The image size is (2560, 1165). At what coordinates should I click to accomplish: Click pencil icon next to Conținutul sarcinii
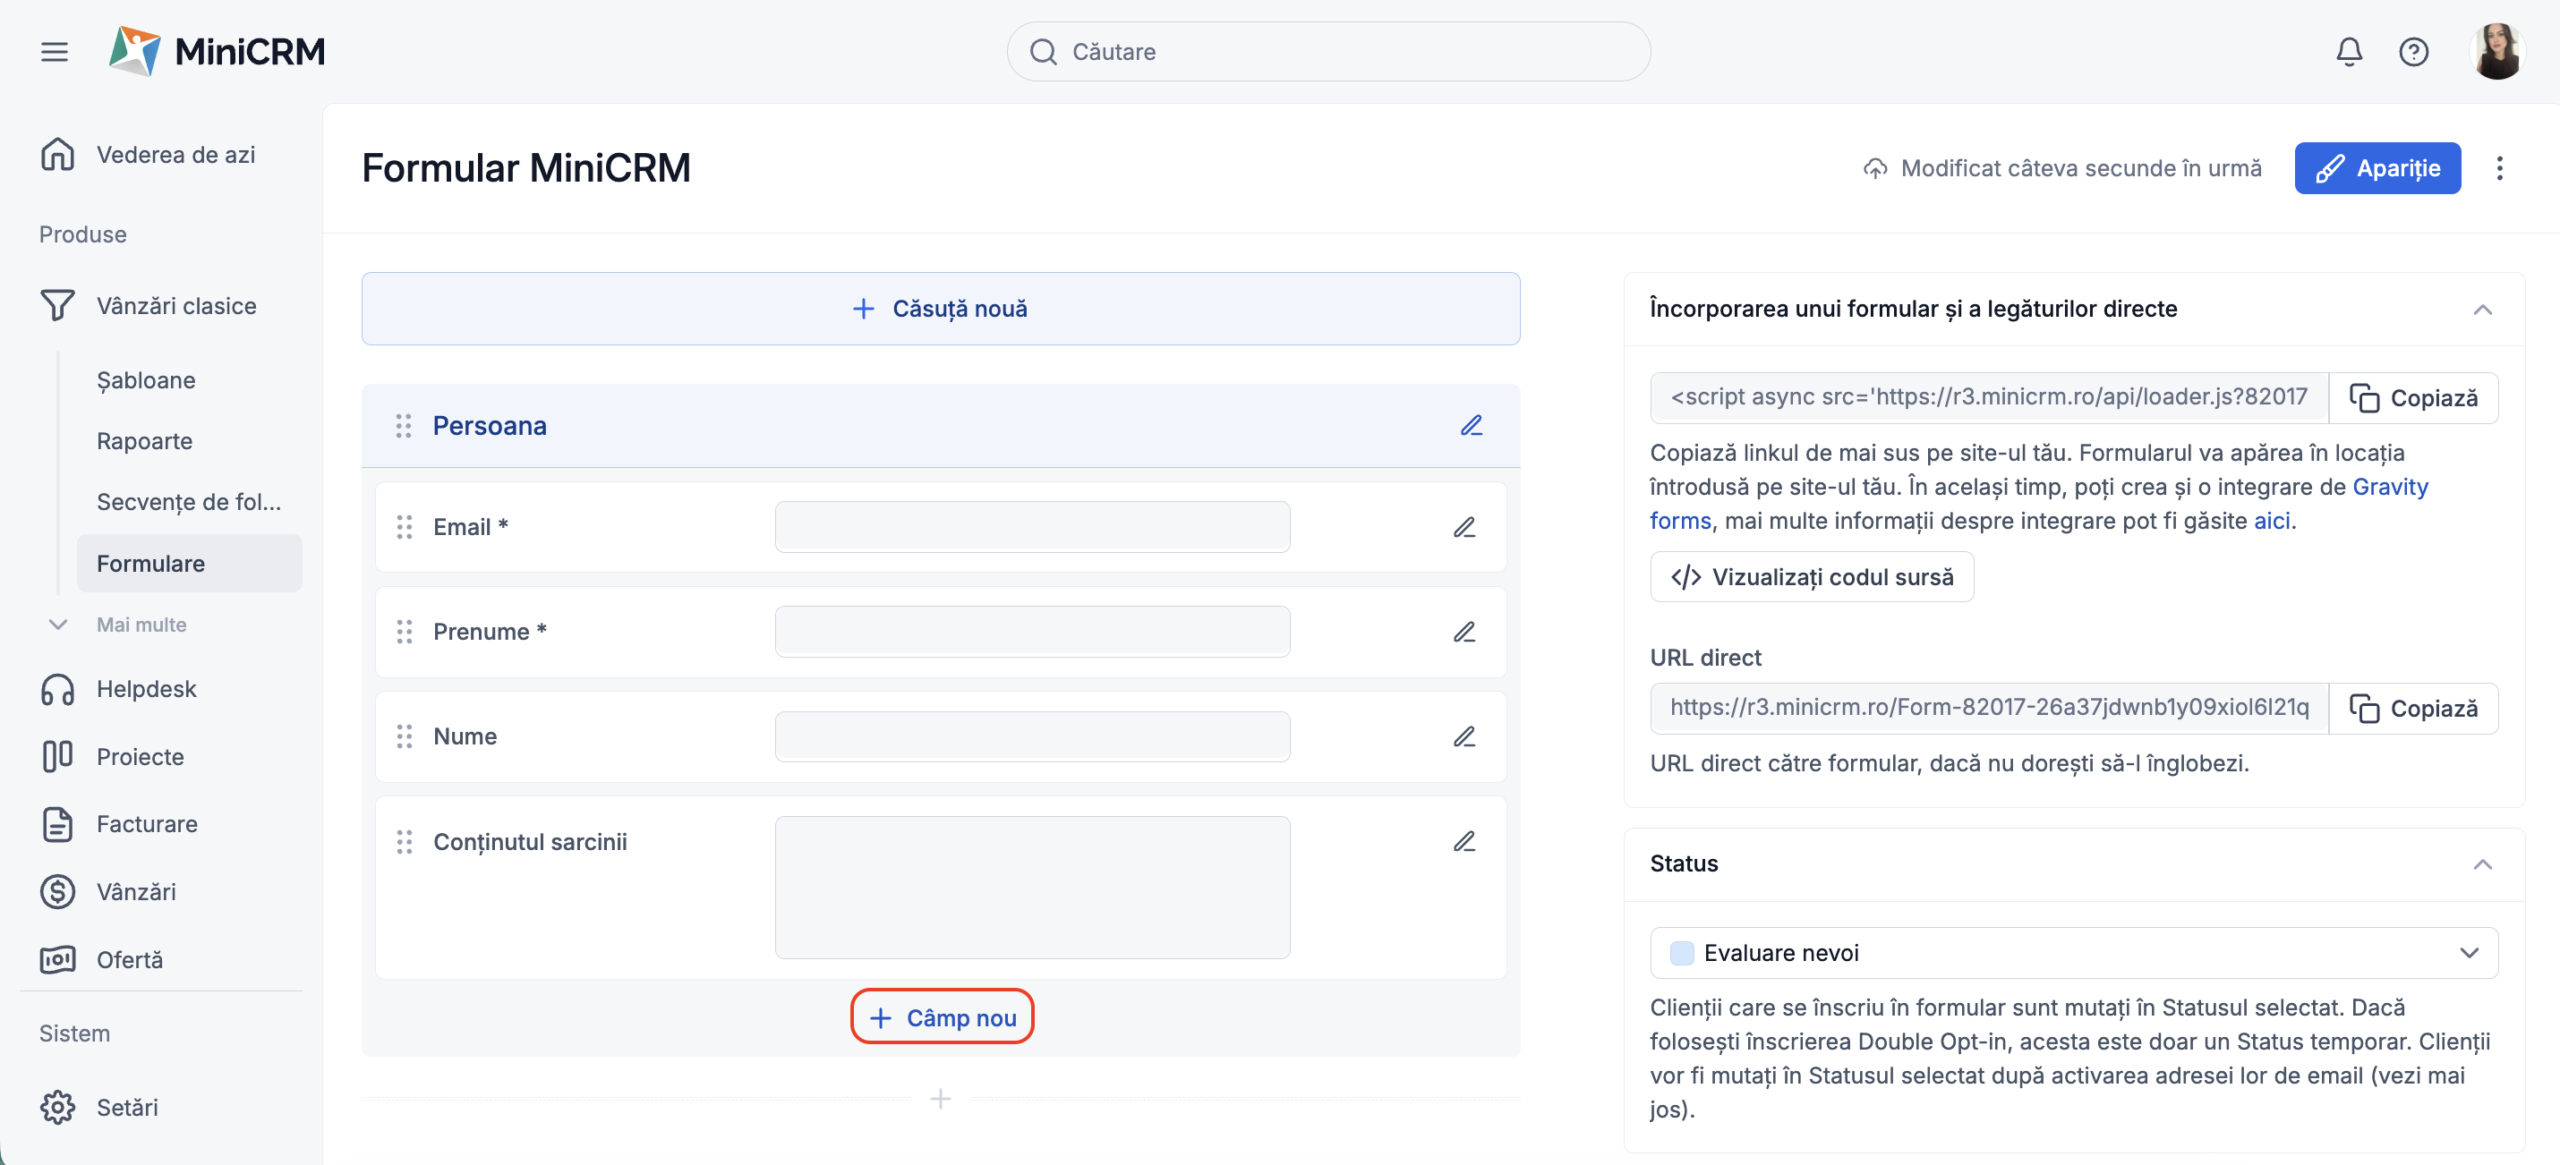(x=1464, y=842)
